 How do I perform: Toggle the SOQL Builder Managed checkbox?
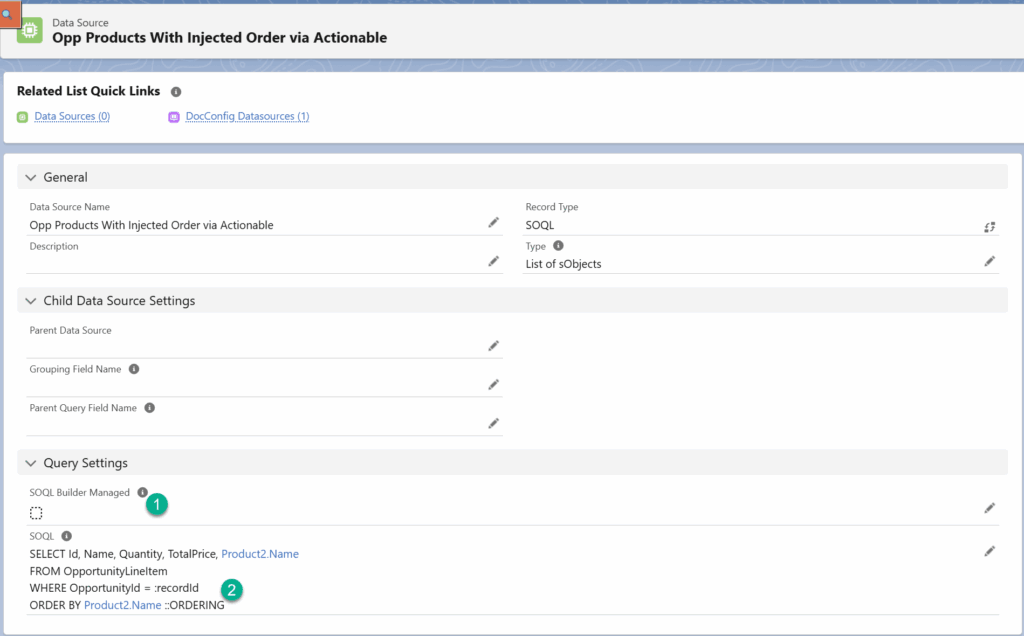36,513
